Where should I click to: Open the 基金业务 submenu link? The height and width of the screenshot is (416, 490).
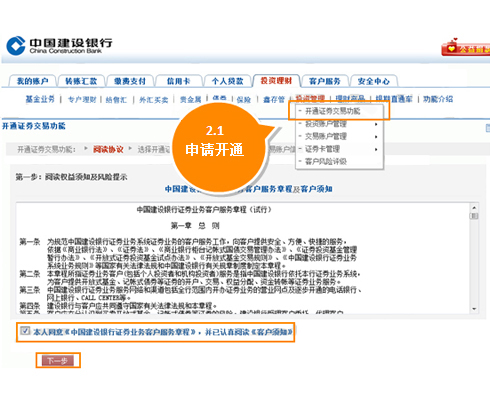[x=40, y=99]
